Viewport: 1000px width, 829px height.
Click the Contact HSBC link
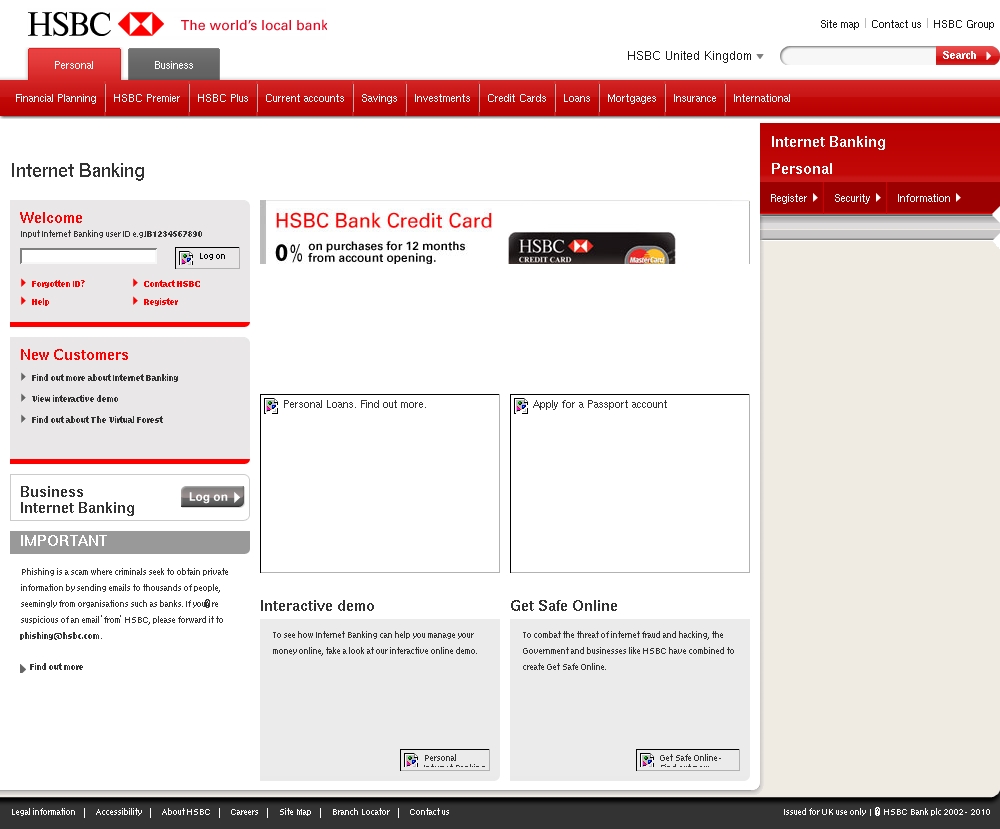pyautogui.click(x=172, y=284)
